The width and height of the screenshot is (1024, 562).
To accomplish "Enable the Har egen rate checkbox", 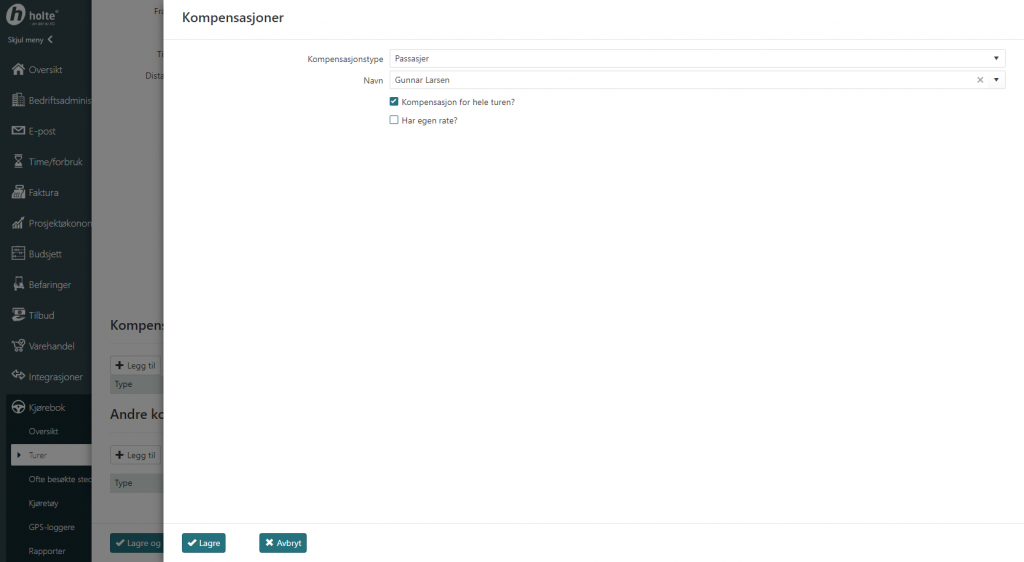I will click(x=394, y=120).
